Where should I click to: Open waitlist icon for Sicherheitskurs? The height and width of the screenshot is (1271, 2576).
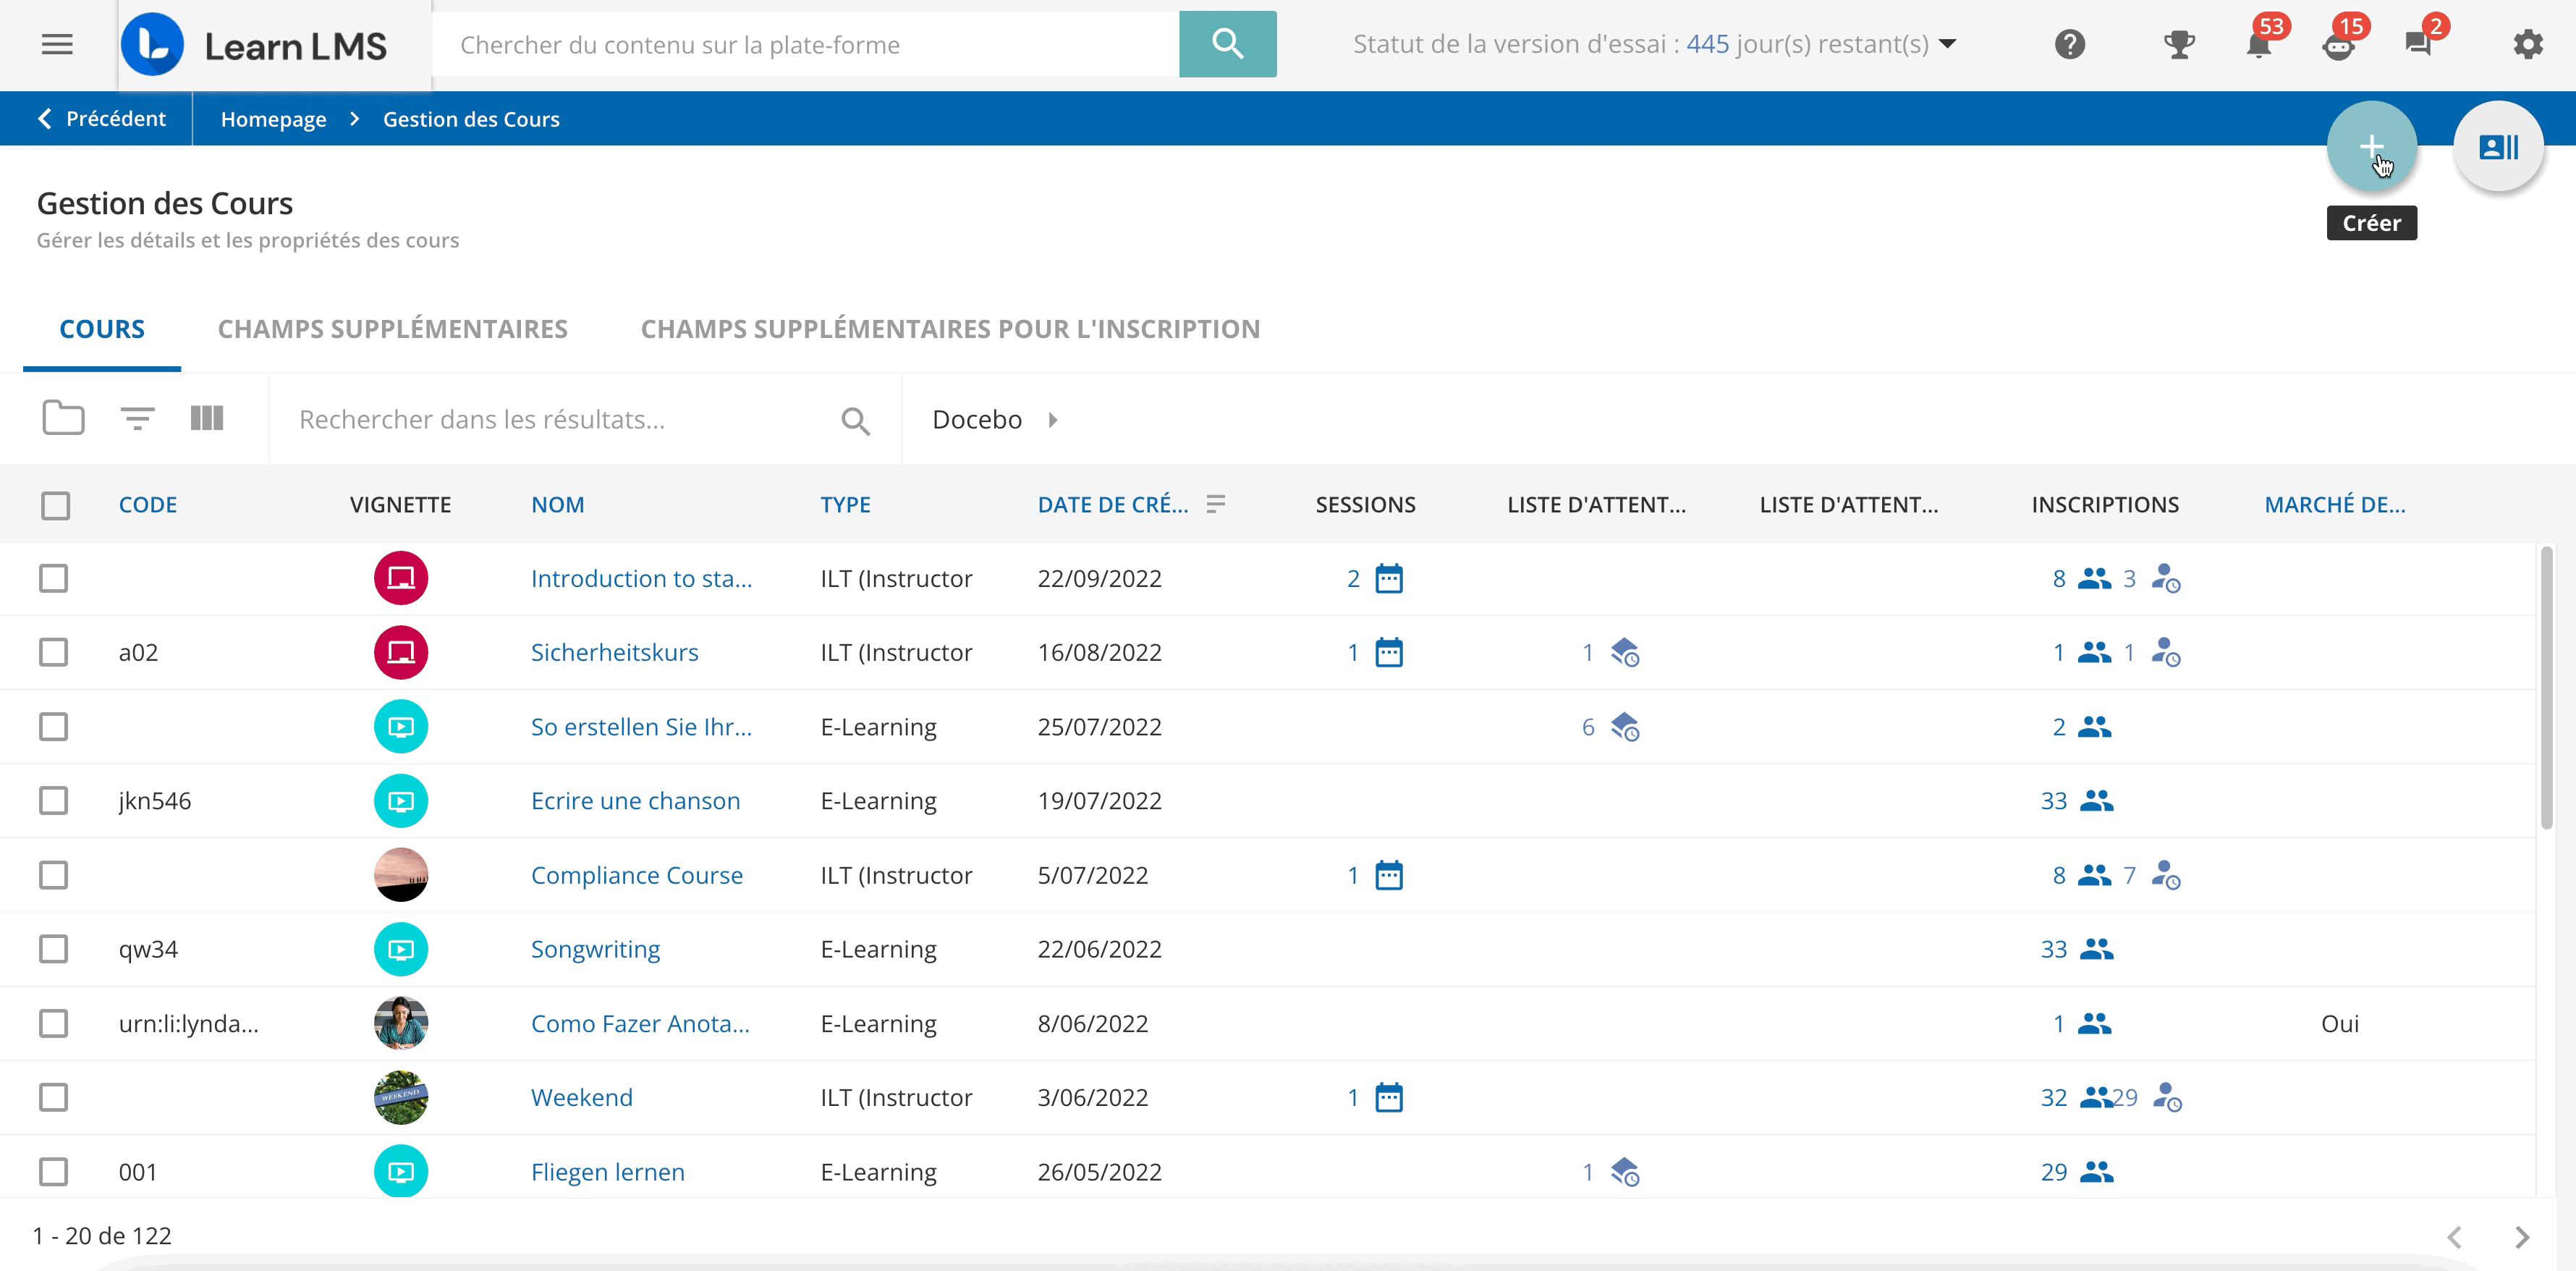point(1625,652)
